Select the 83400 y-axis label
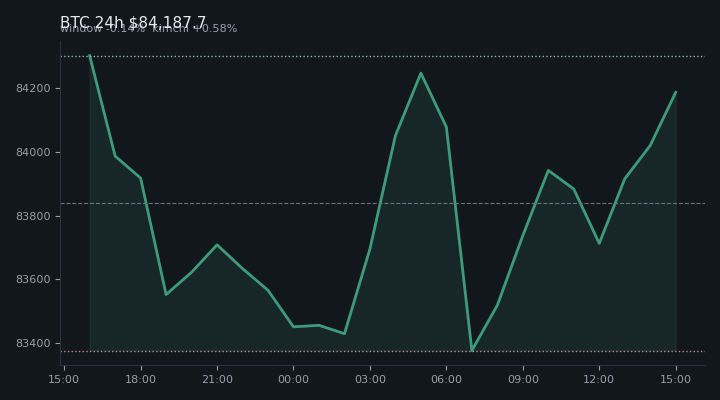720x400 pixels. click(x=34, y=343)
